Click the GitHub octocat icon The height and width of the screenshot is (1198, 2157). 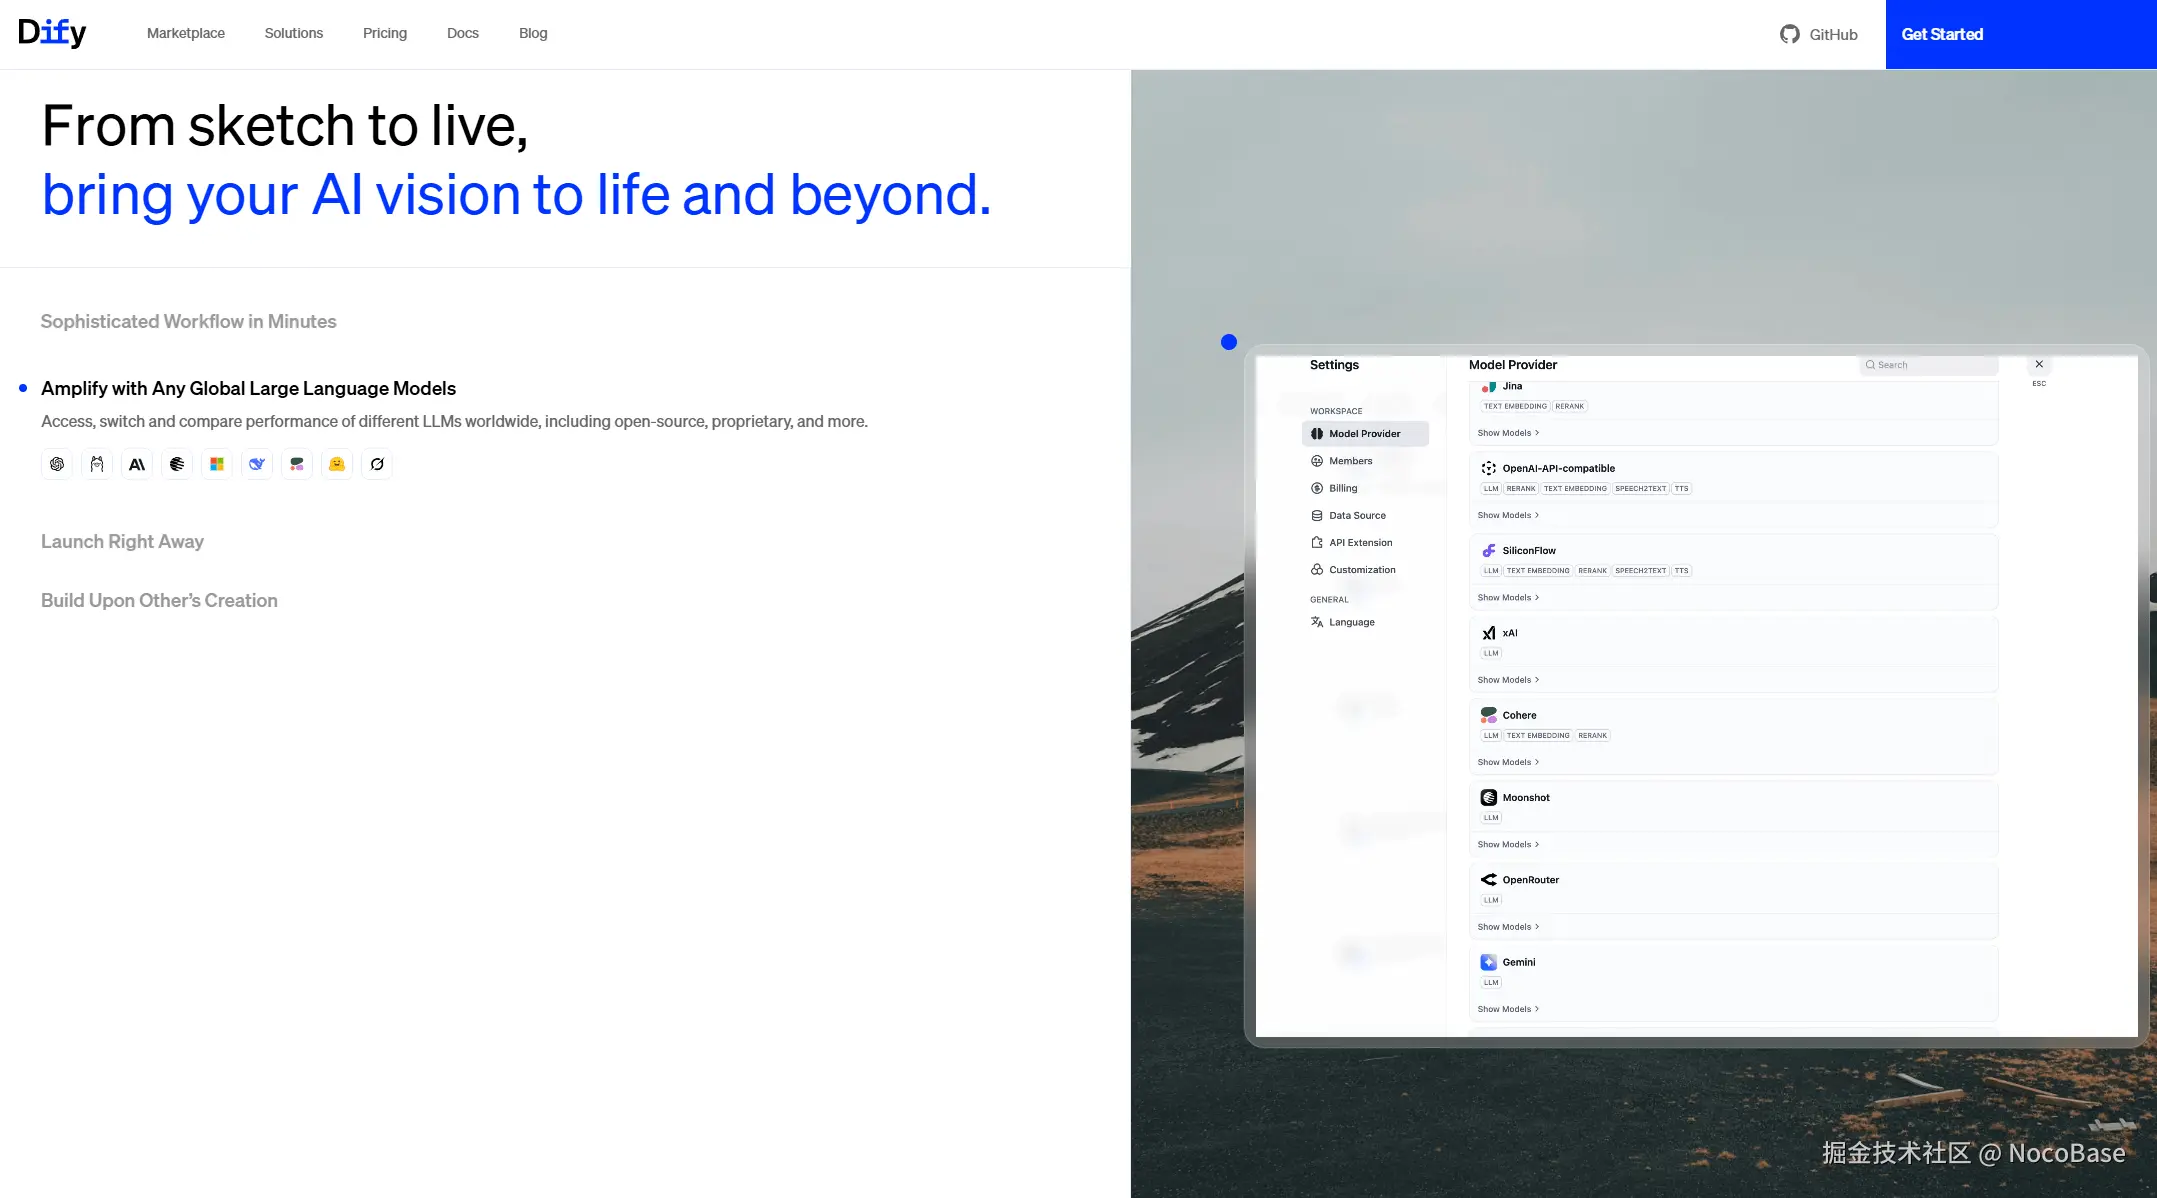click(1789, 34)
